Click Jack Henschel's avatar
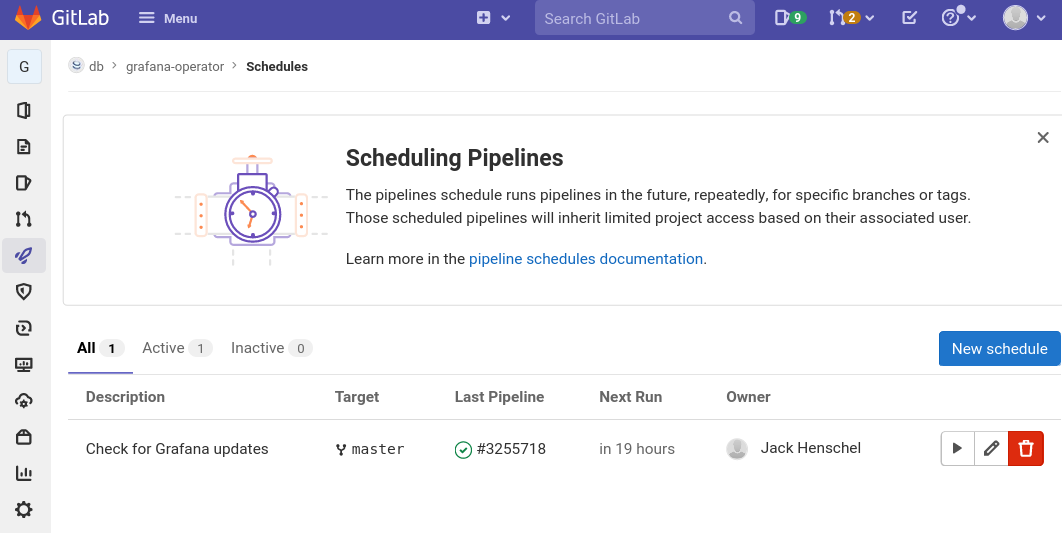1062x533 pixels. 737,449
